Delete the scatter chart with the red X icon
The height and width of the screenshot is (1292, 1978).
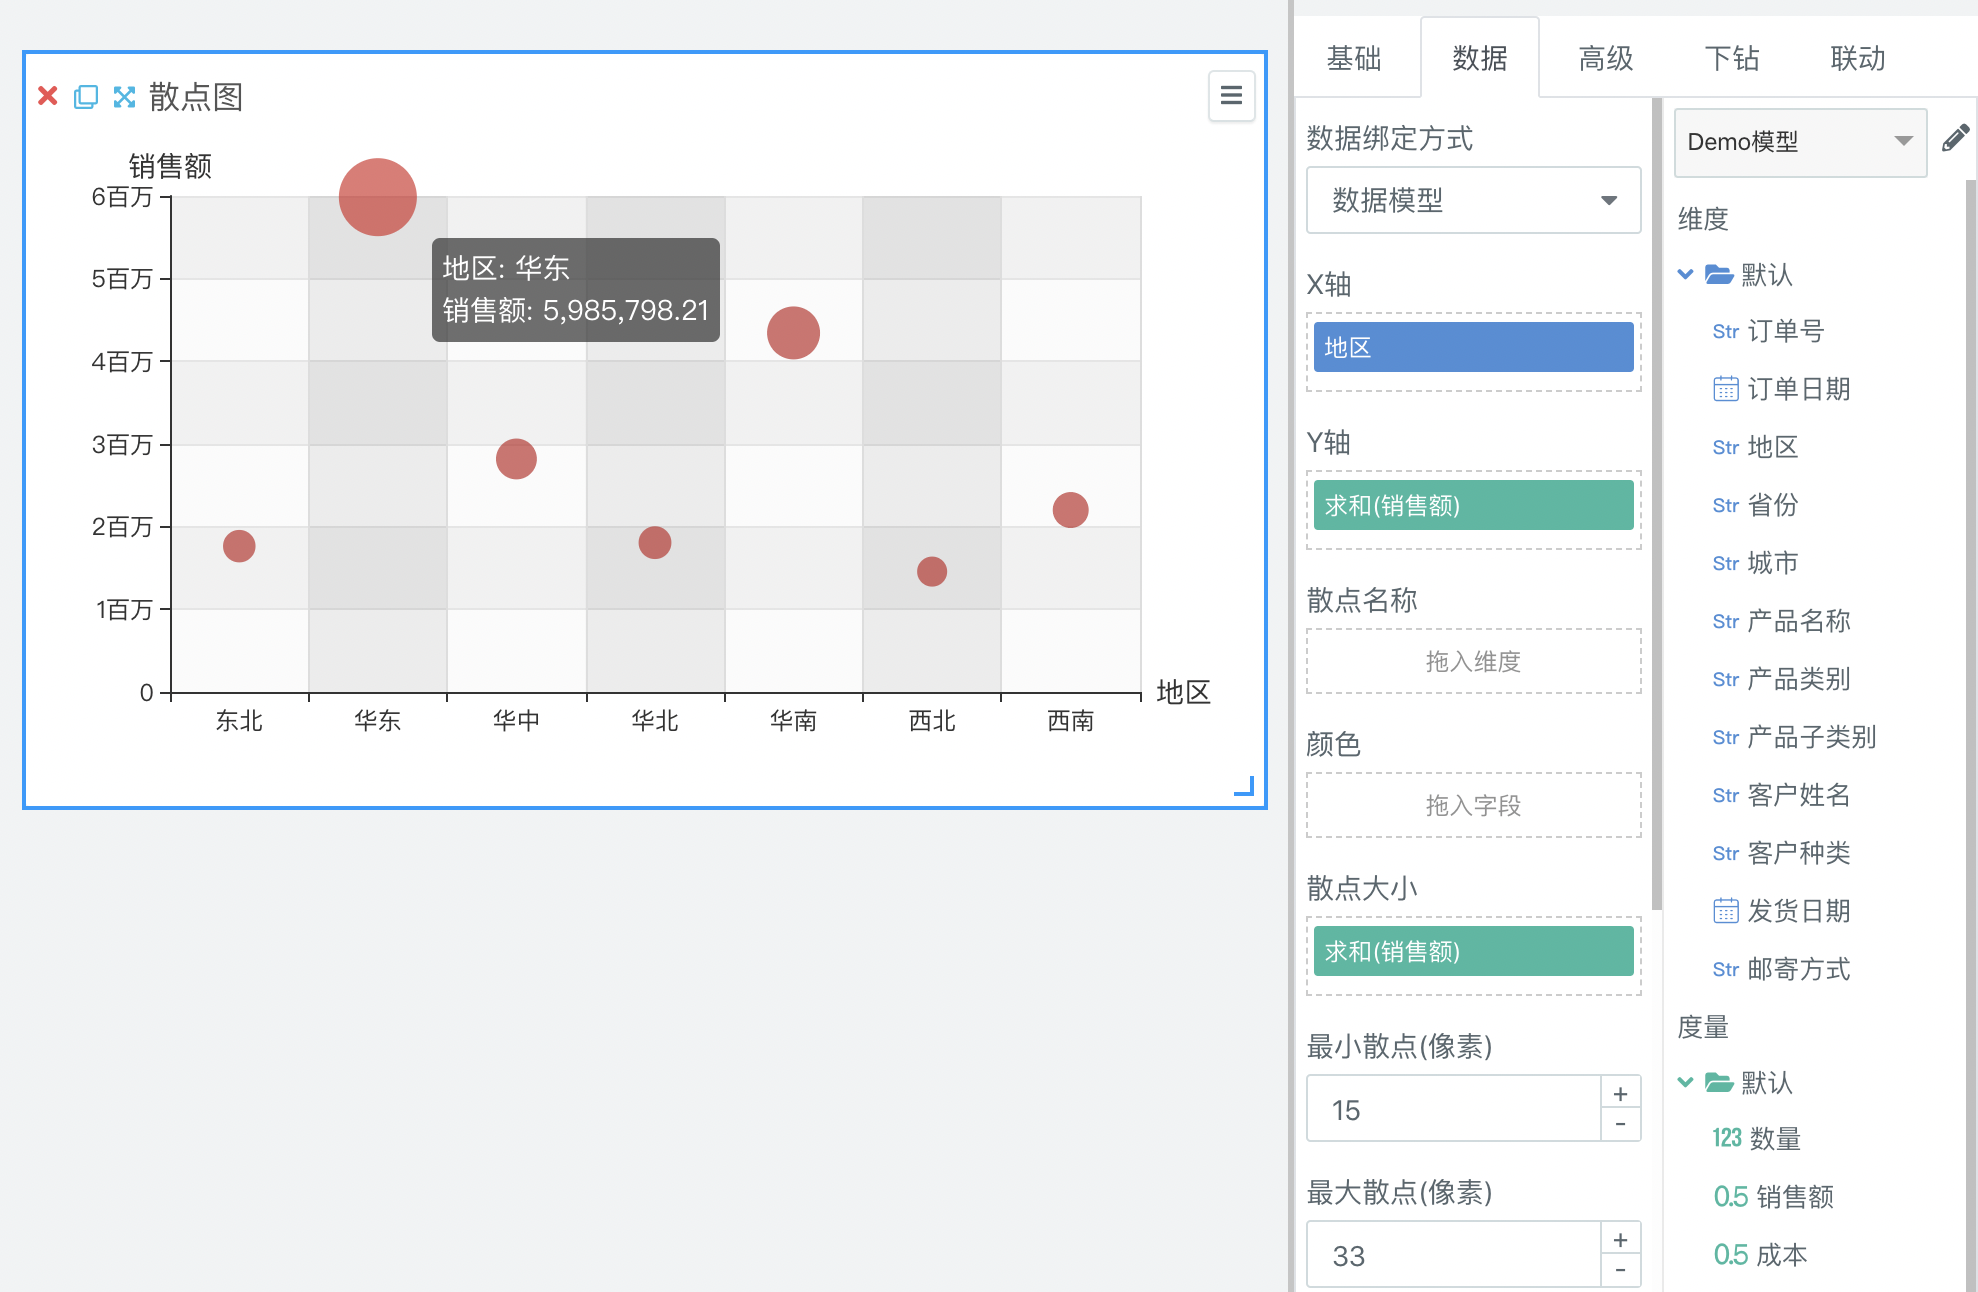pyautogui.click(x=47, y=96)
